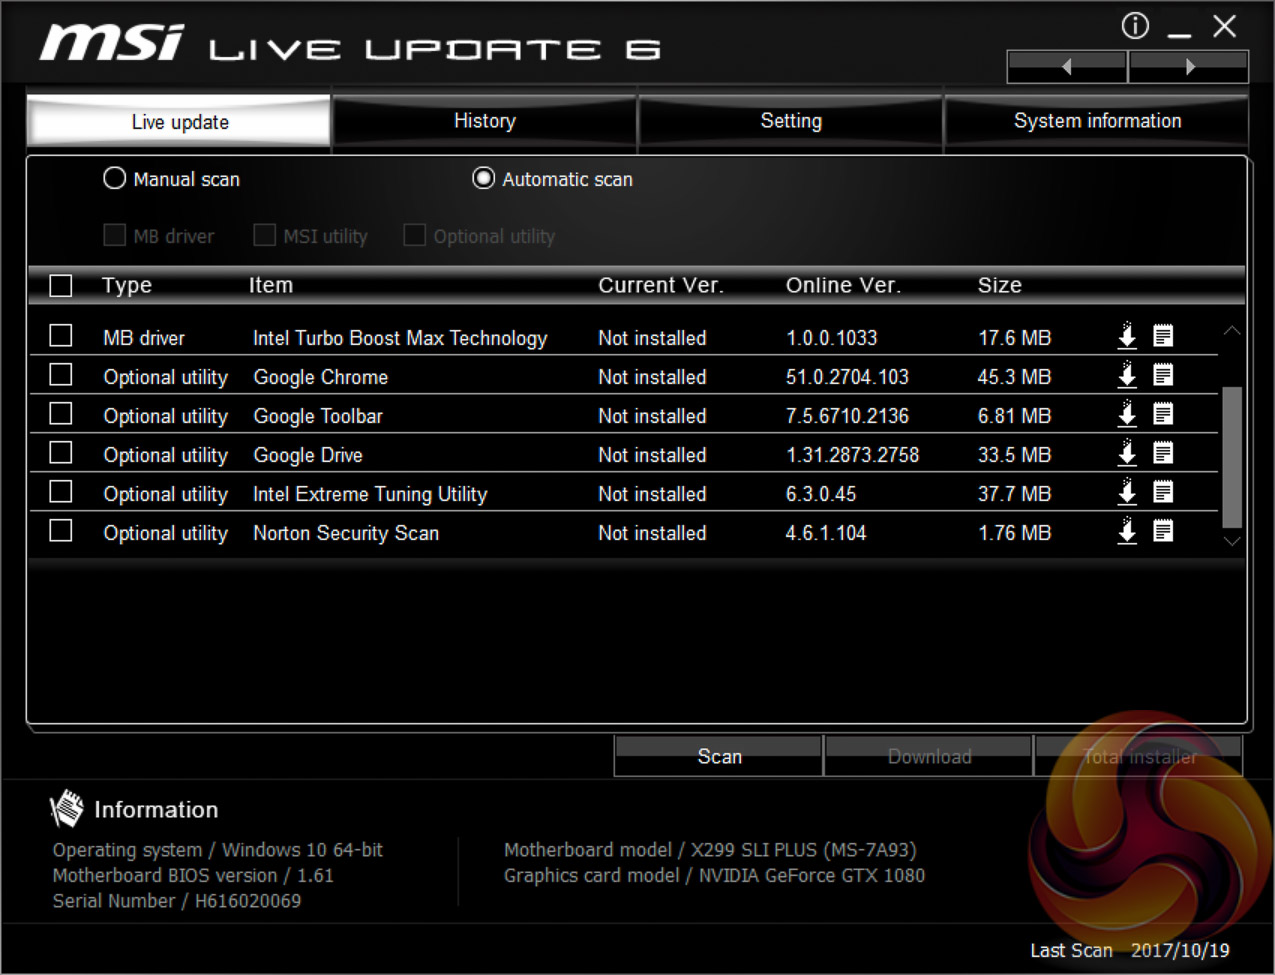The image size is (1275, 975).
Task: Click the Download button
Action: (x=929, y=756)
